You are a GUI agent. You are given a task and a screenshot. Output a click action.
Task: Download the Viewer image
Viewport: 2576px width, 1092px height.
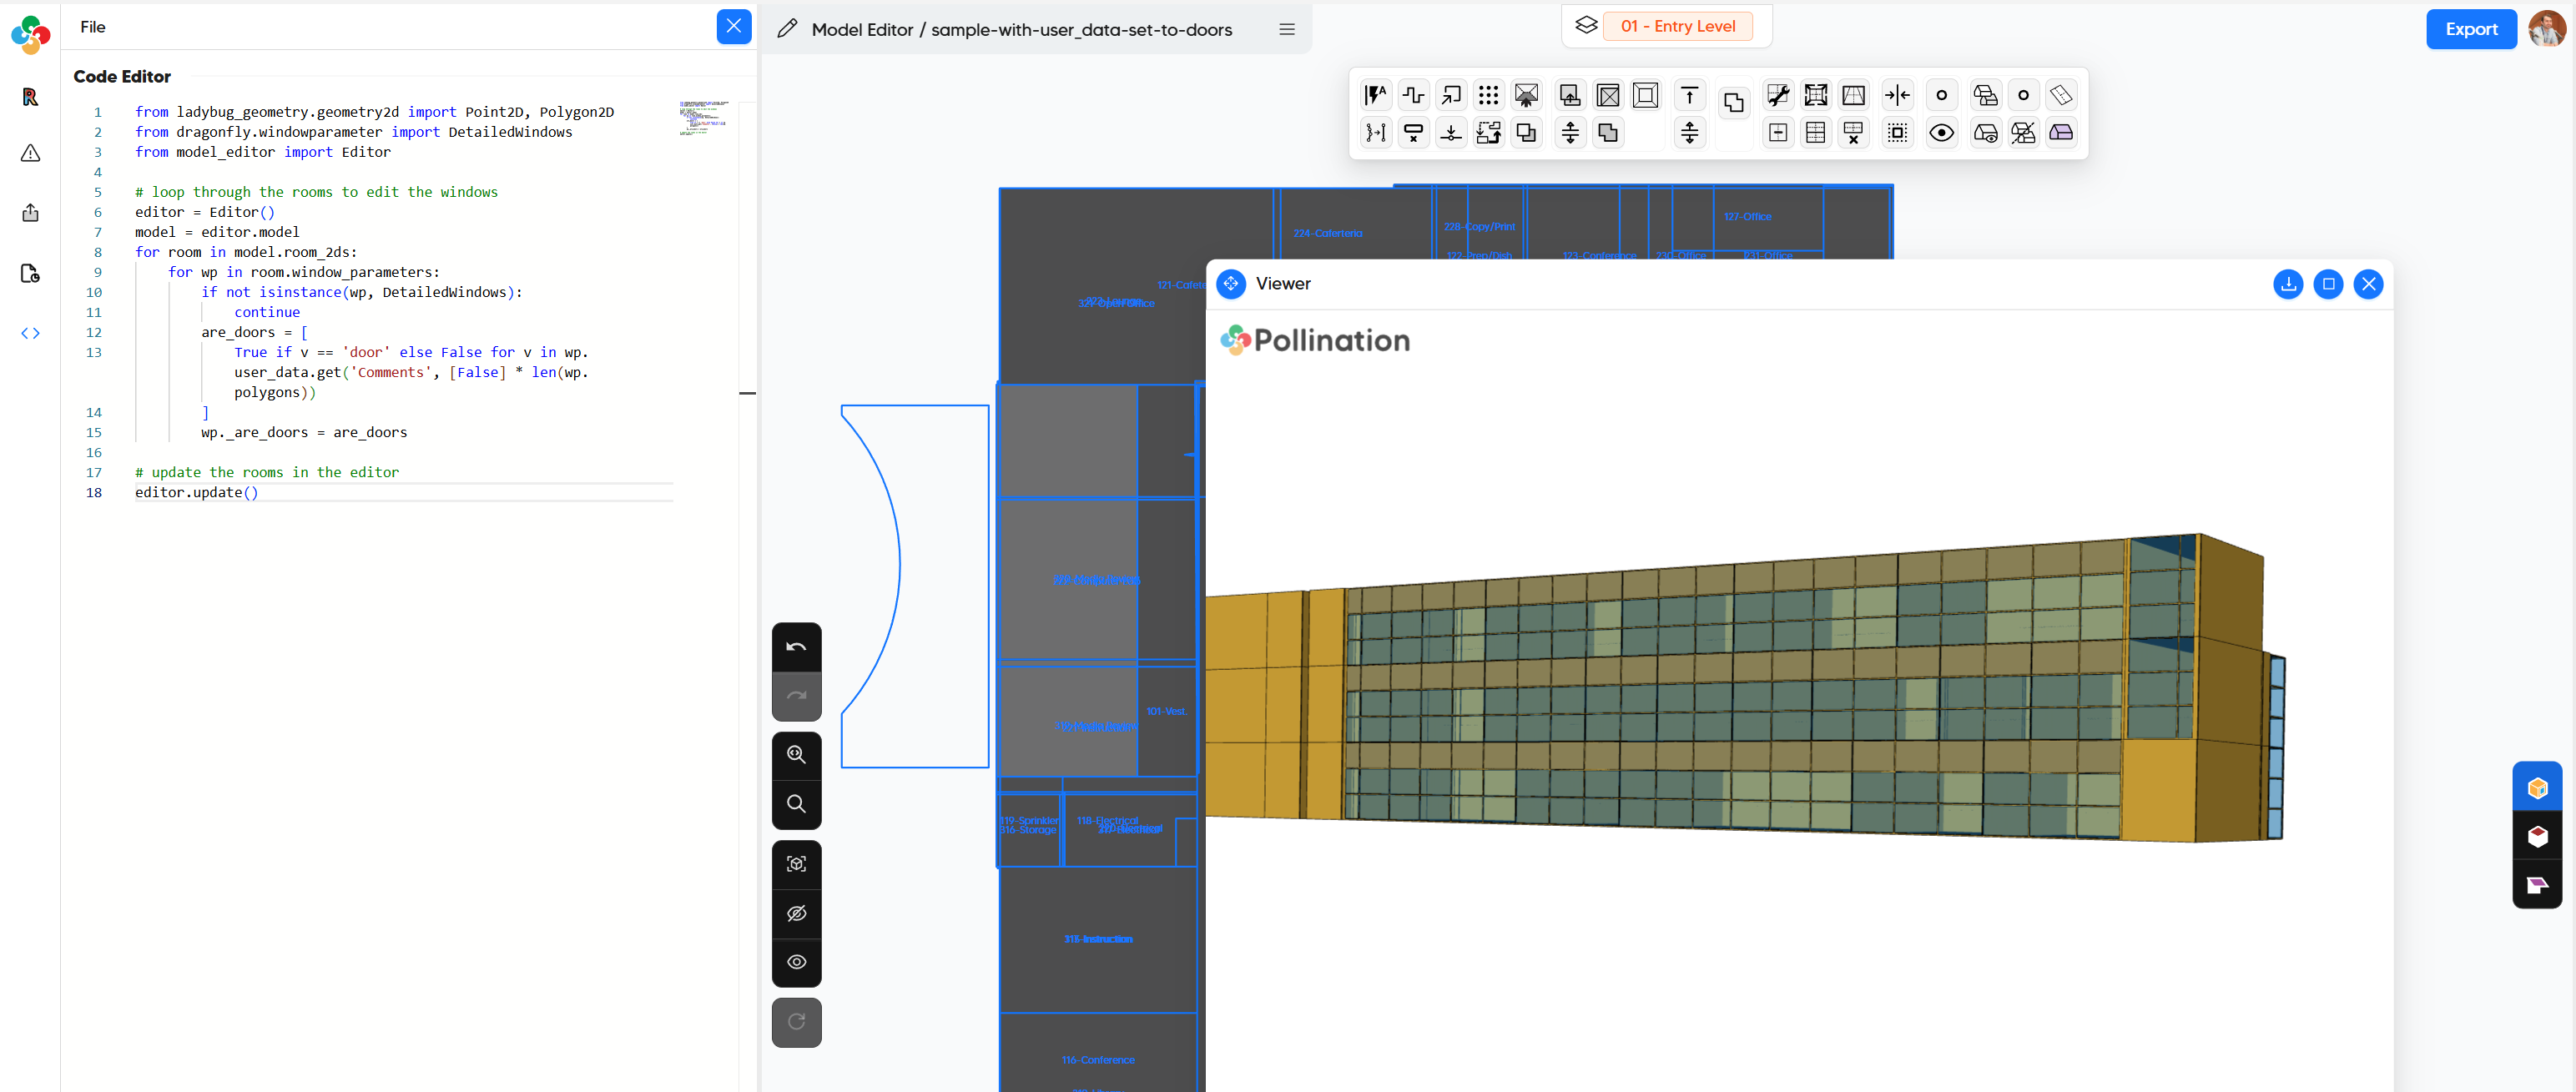(x=2287, y=284)
